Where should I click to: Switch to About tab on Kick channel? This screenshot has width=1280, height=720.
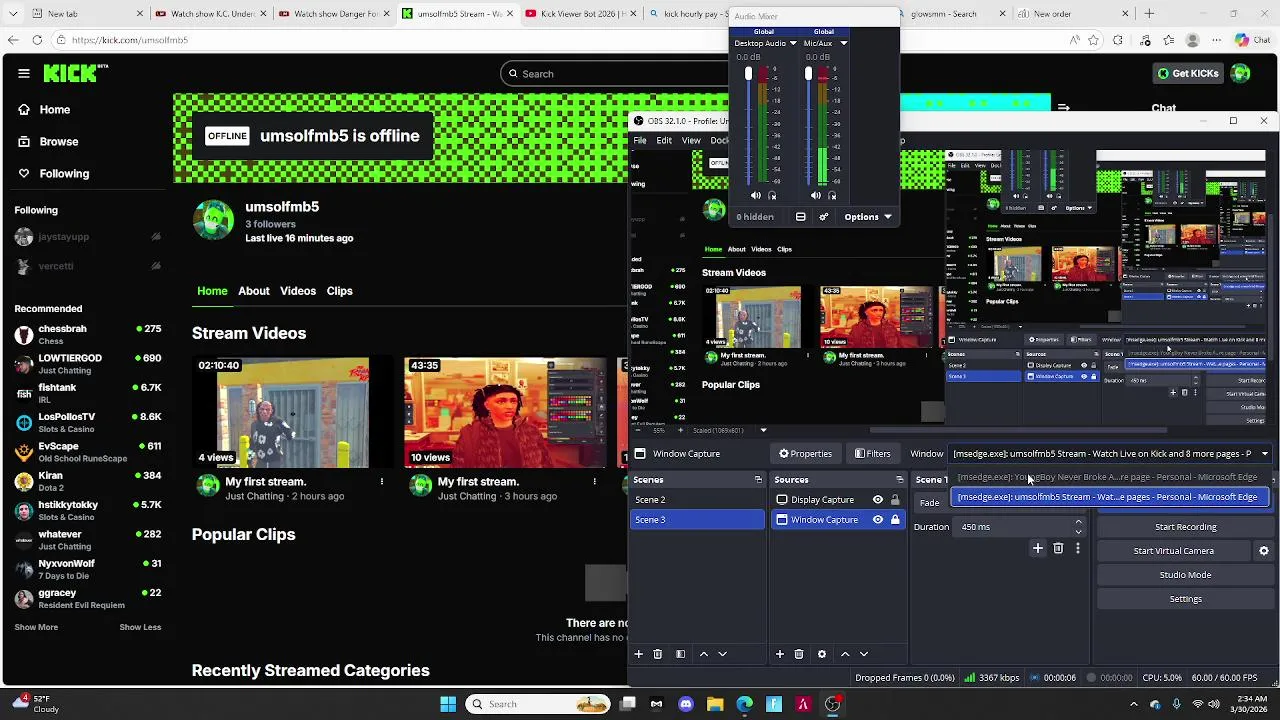point(254,291)
